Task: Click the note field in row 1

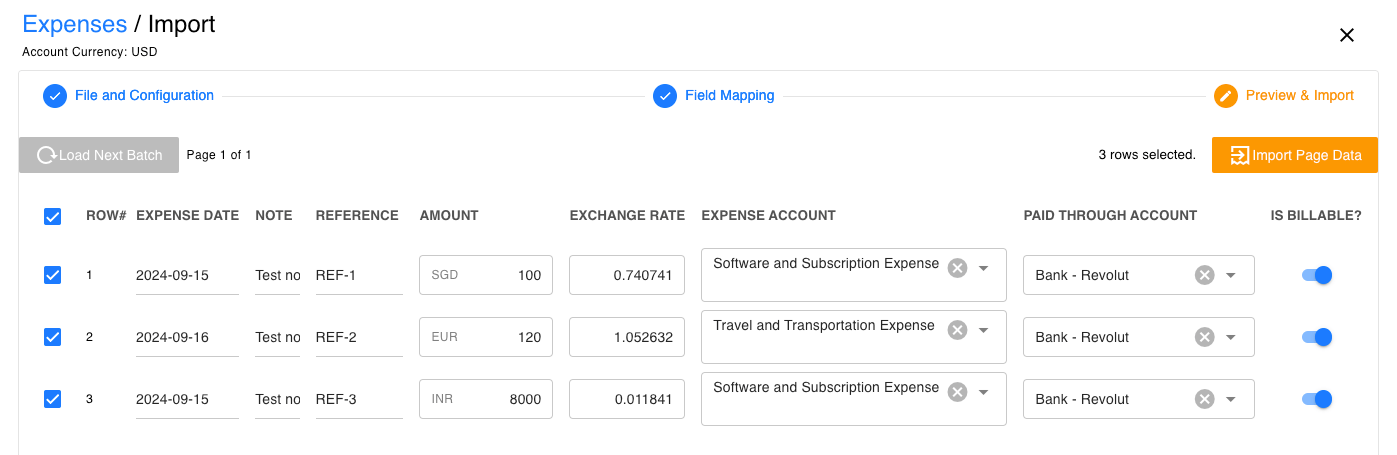Action: 278,275
